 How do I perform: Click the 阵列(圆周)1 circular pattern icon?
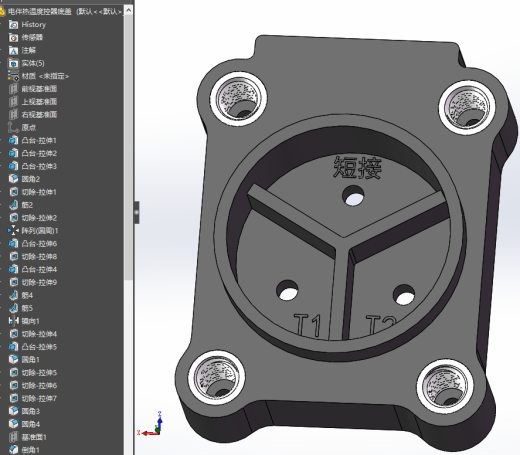(x=13, y=231)
